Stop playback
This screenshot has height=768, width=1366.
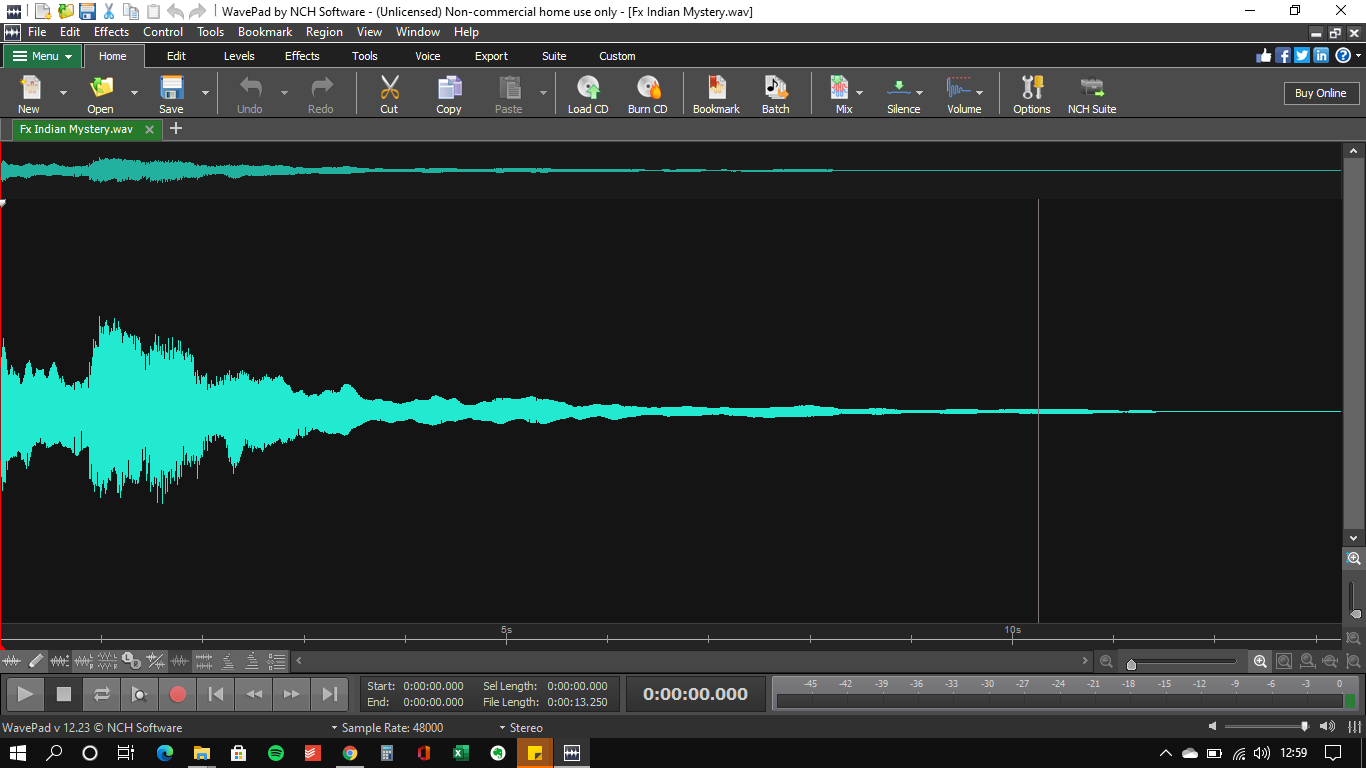(x=64, y=694)
